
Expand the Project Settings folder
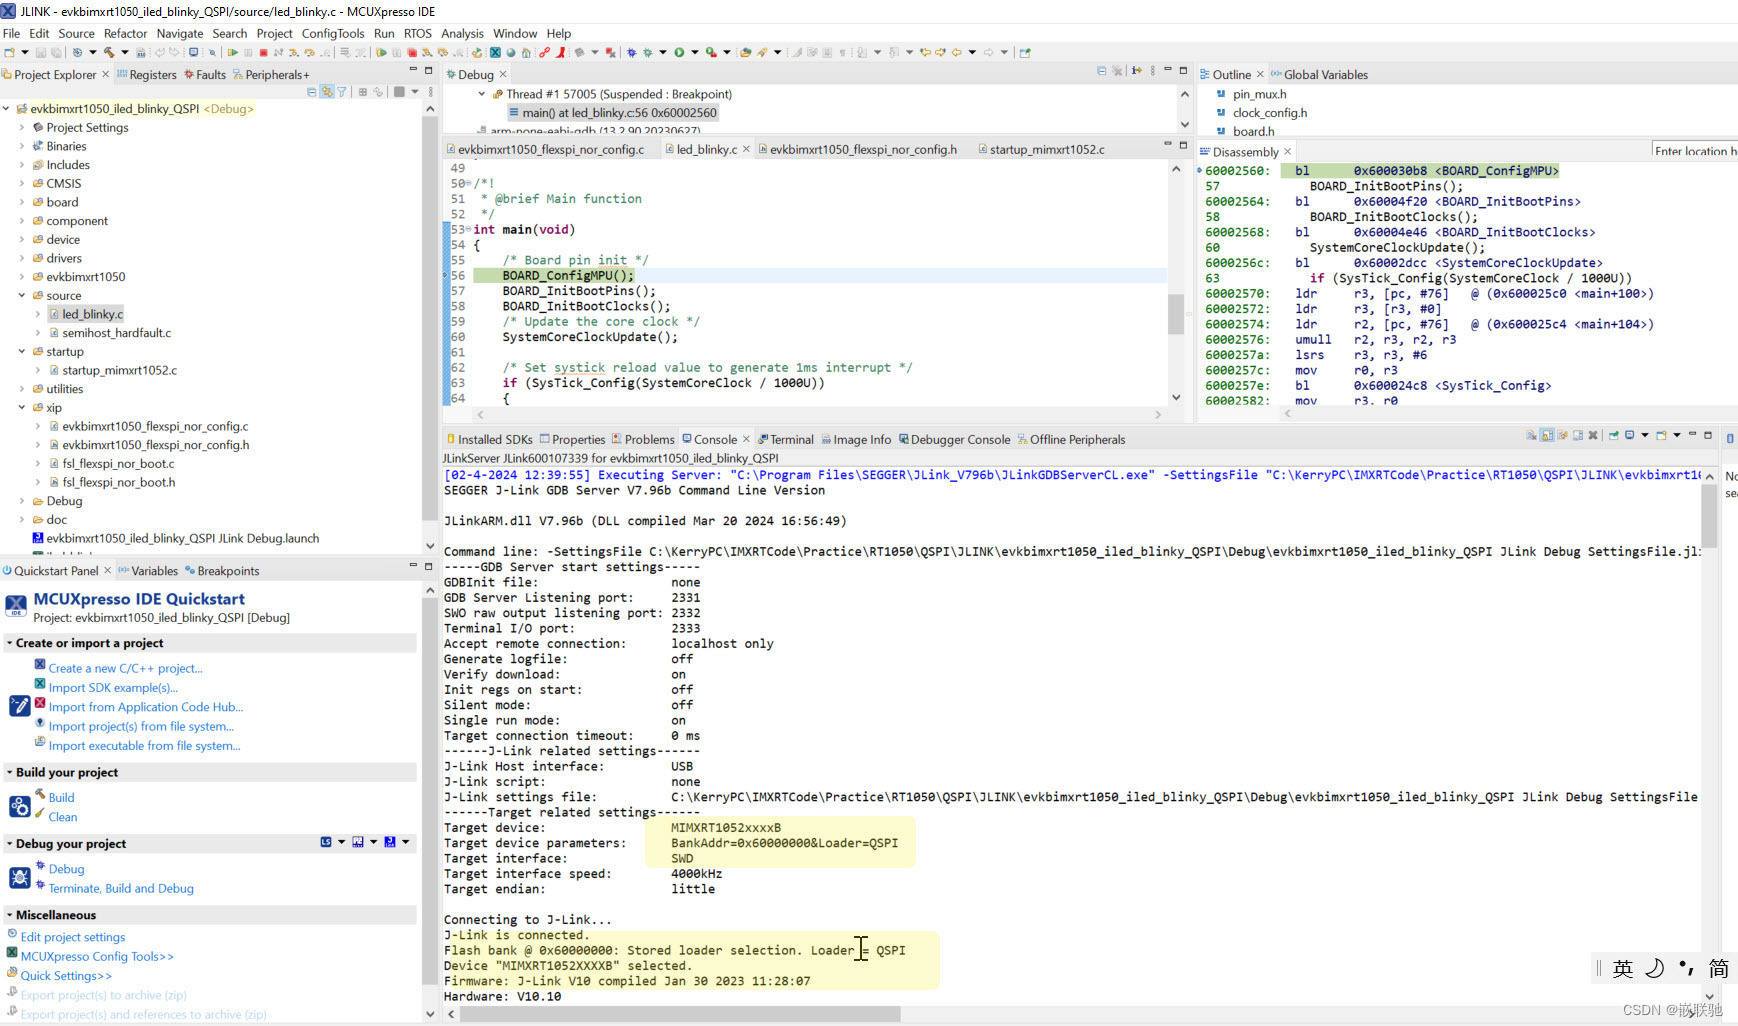[x=22, y=128]
